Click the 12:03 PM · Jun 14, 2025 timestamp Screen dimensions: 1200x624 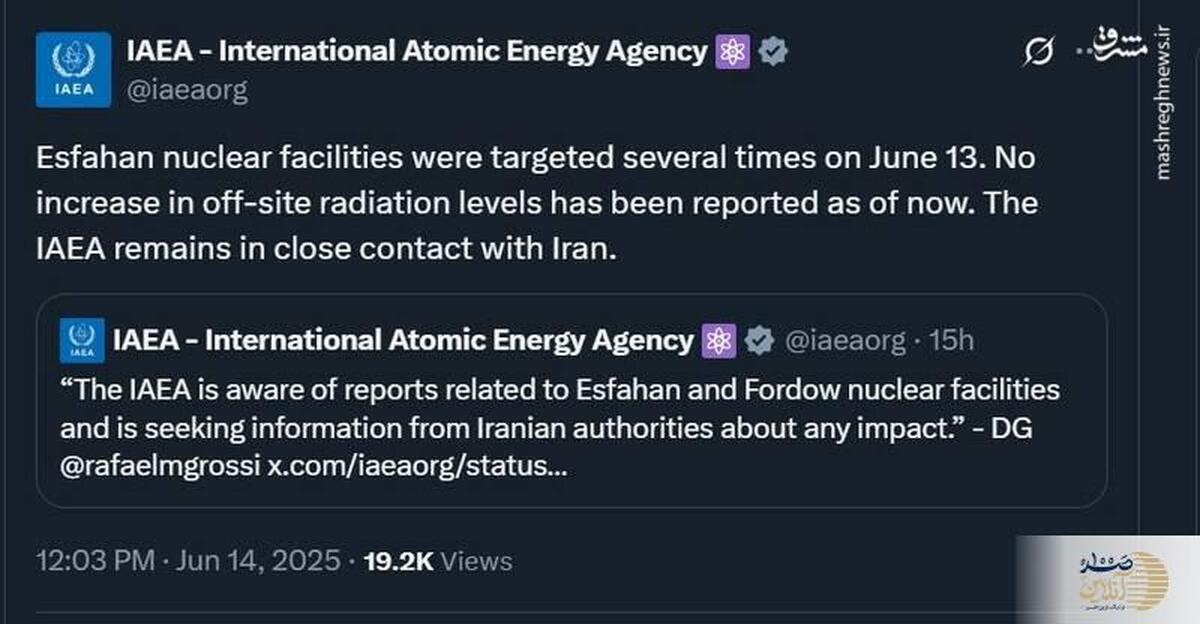pyautogui.click(x=189, y=561)
